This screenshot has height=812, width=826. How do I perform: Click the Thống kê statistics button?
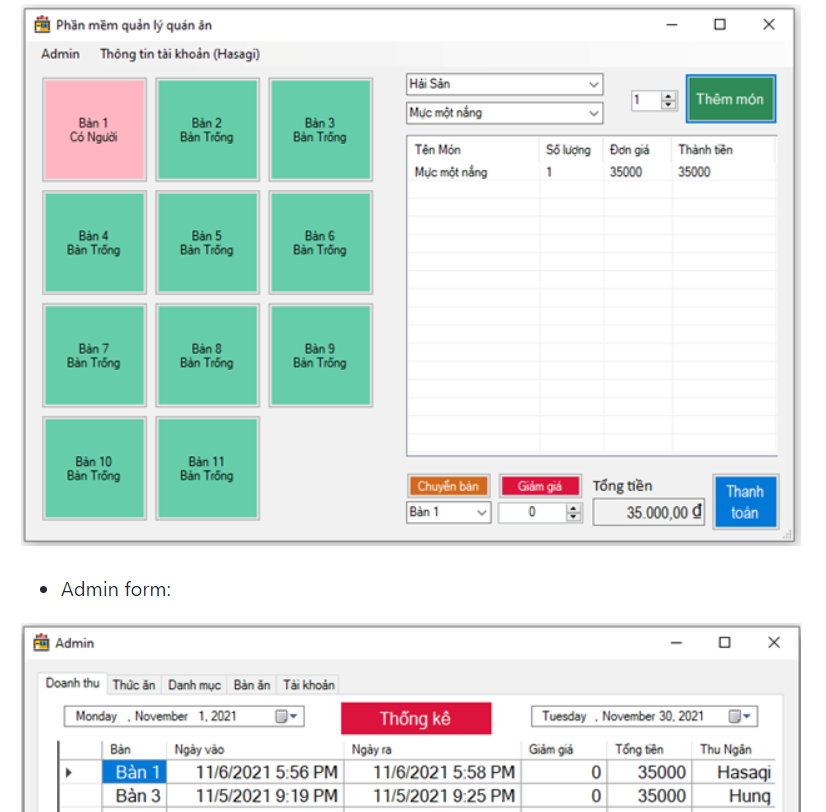coord(415,719)
